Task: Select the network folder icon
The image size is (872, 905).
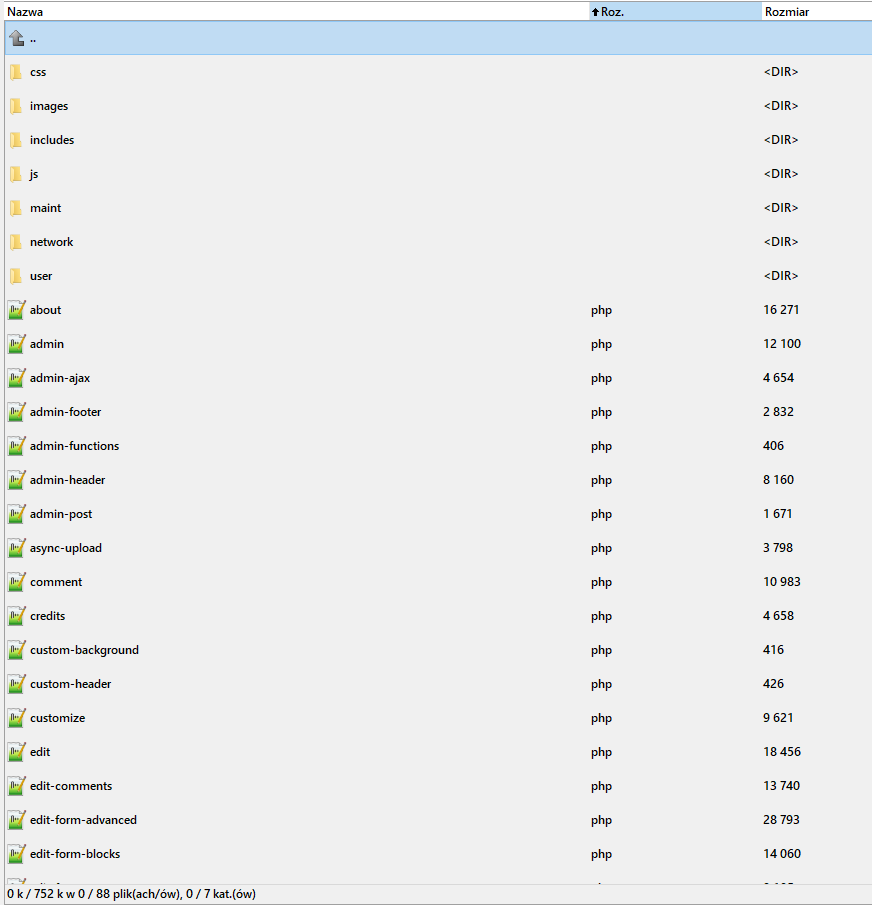Action: tap(16, 242)
